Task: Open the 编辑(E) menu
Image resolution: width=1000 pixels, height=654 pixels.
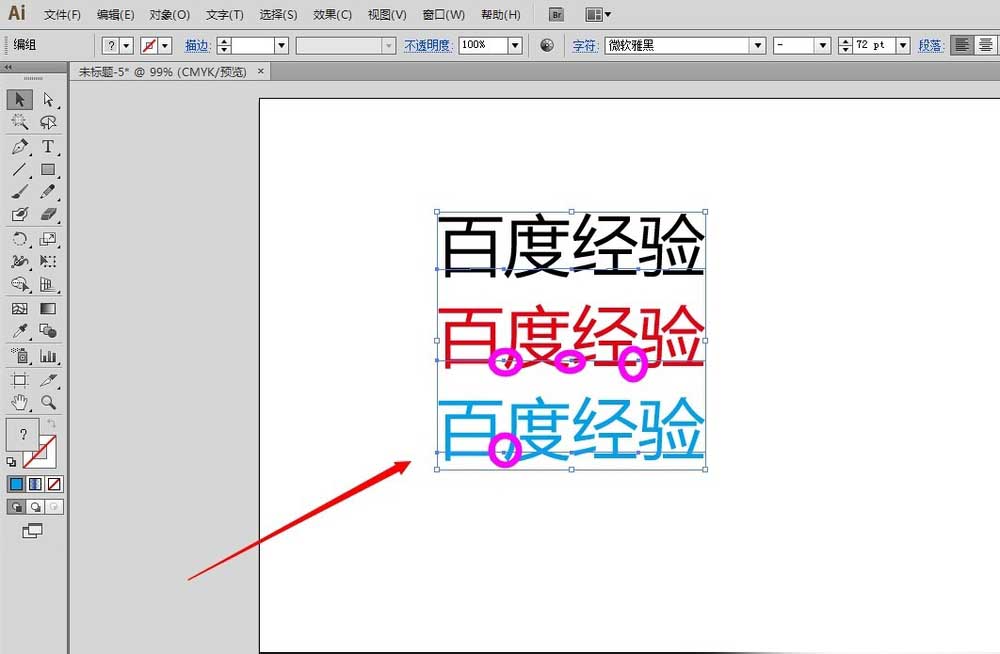Action: coord(115,15)
